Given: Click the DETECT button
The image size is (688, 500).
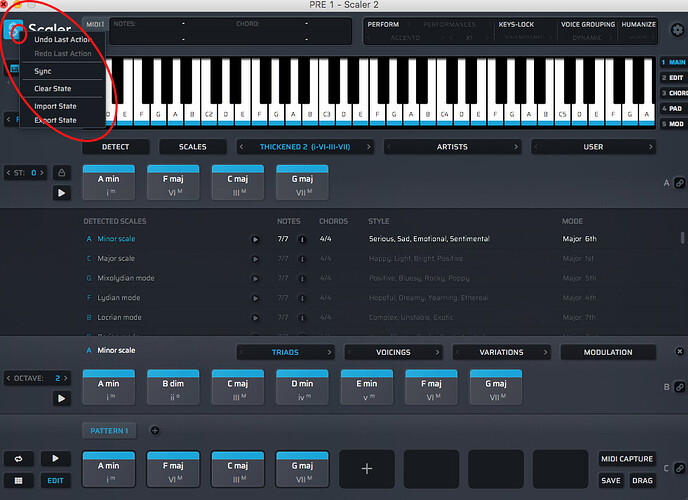Looking at the screenshot, I should click(x=115, y=147).
